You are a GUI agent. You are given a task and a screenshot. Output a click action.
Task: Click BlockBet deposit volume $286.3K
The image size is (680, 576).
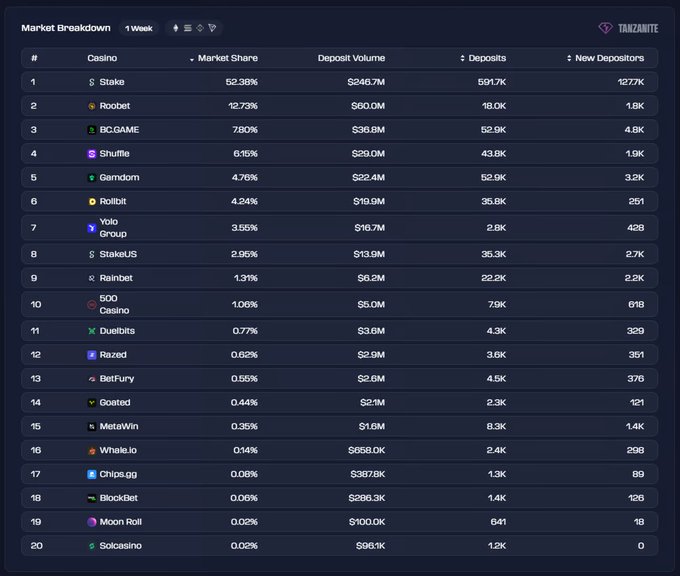[366, 498]
